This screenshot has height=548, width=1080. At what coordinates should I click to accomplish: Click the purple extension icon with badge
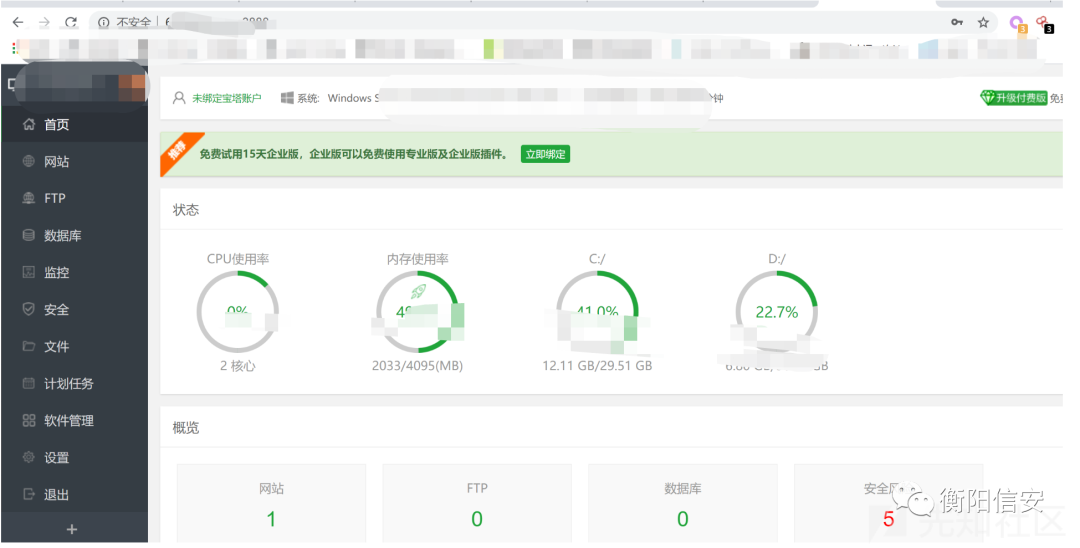coord(1017,23)
